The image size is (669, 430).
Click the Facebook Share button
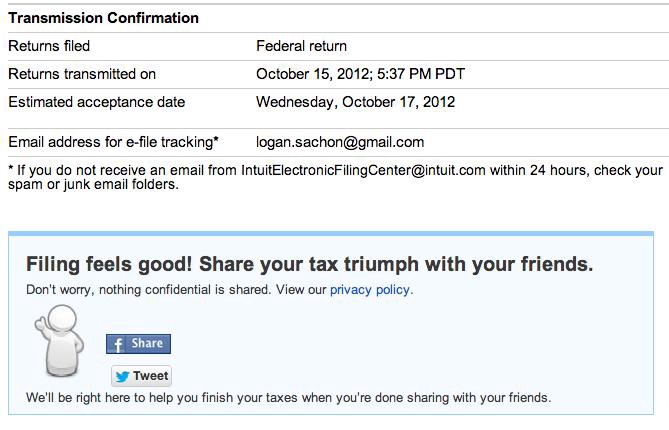point(138,344)
